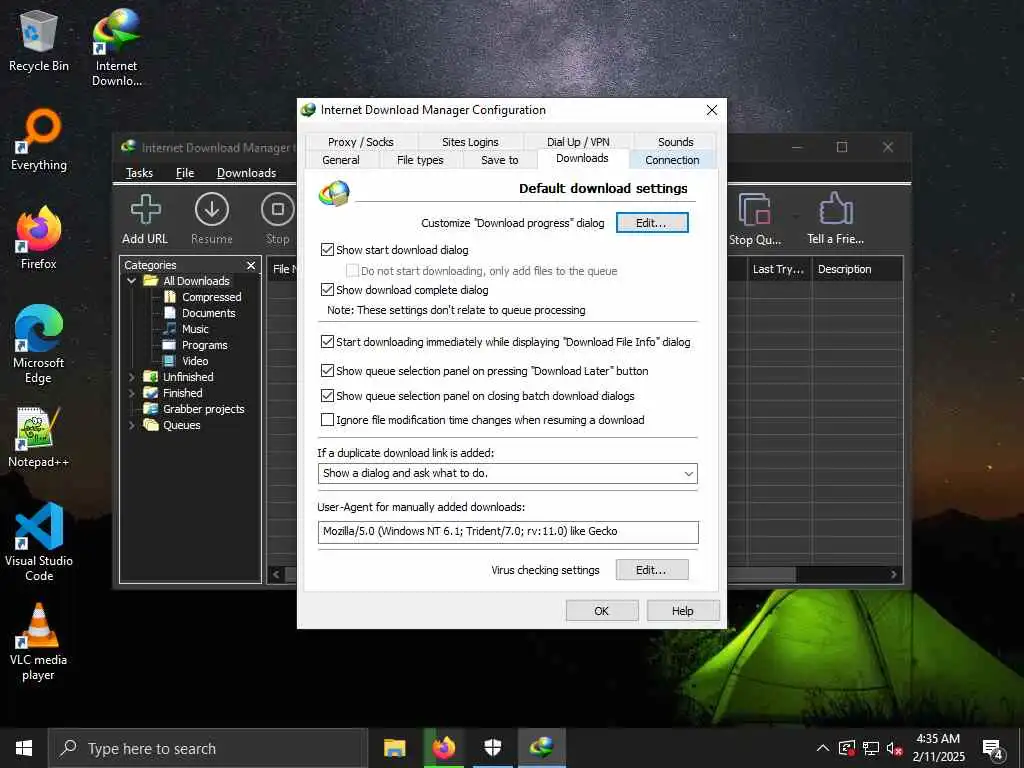Switch to the Save to tab

tap(500, 160)
